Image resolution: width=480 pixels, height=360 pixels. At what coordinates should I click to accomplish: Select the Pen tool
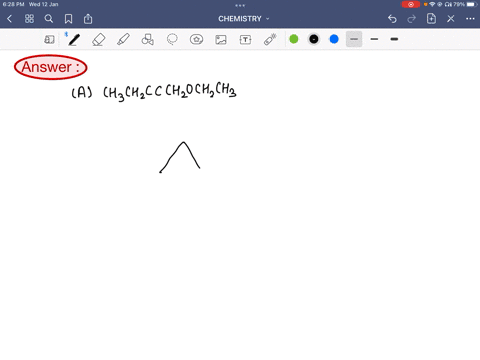pyautogui.click(x=74, y=39)
